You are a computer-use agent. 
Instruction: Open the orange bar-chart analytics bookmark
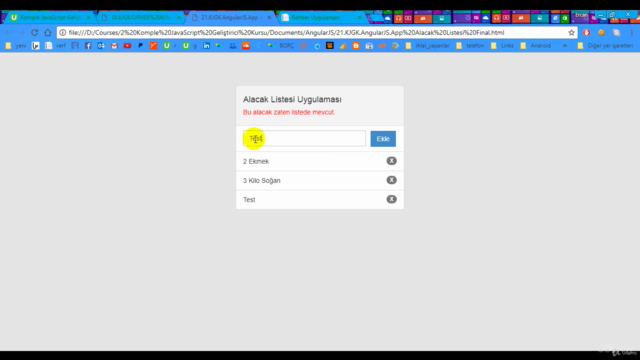(x=343, y=46)
